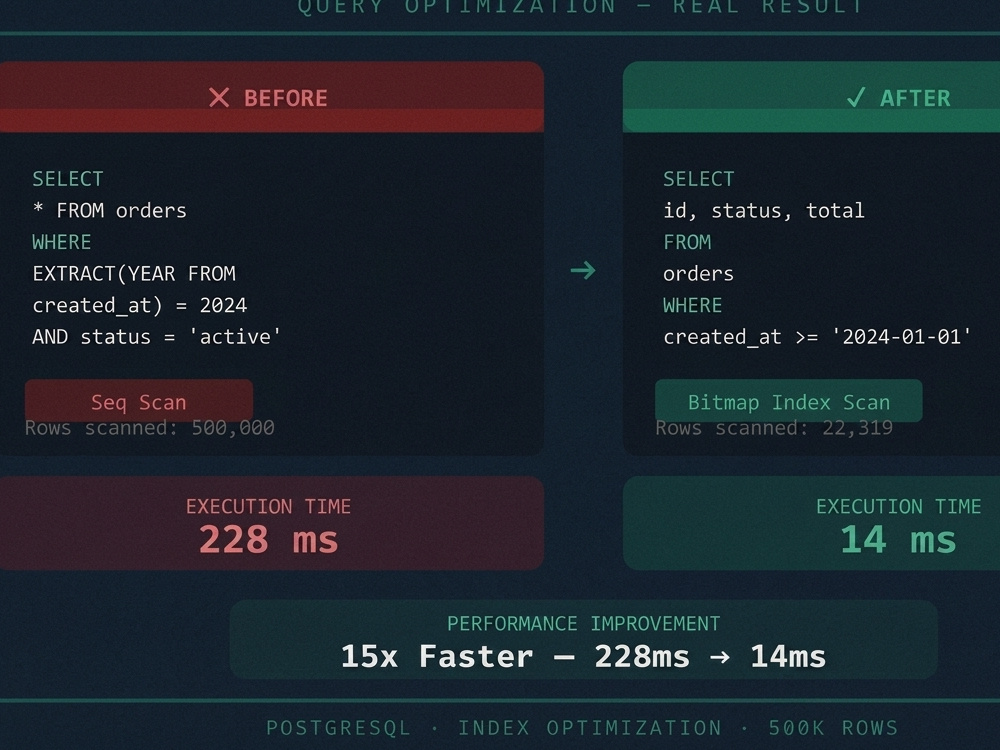Click the red X icon beside BEFORE
The image size is (1000, 750).
pos(219,98)
